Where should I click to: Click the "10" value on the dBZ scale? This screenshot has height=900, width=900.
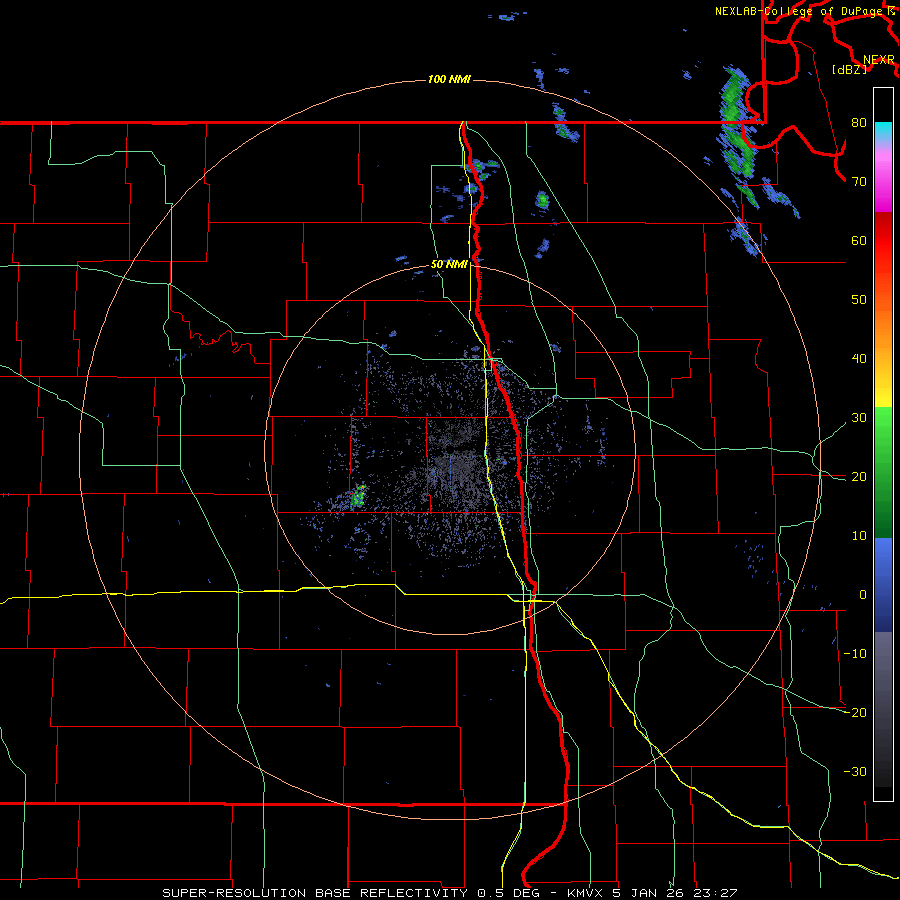(x=859, y=536)
